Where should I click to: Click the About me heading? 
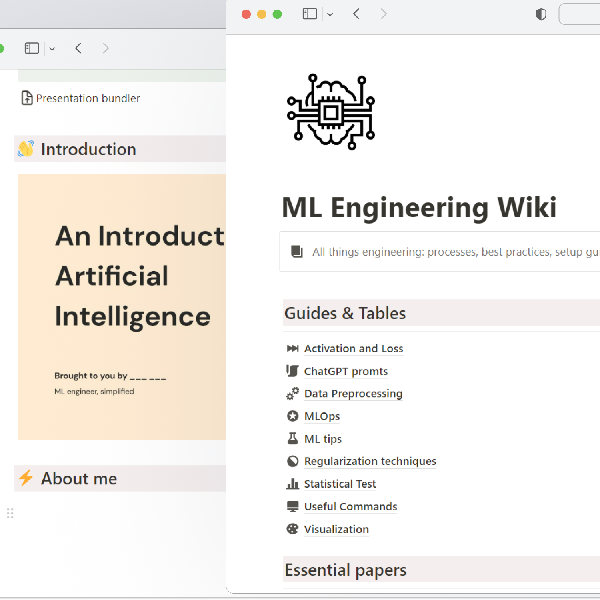click(x=79, y=479)
